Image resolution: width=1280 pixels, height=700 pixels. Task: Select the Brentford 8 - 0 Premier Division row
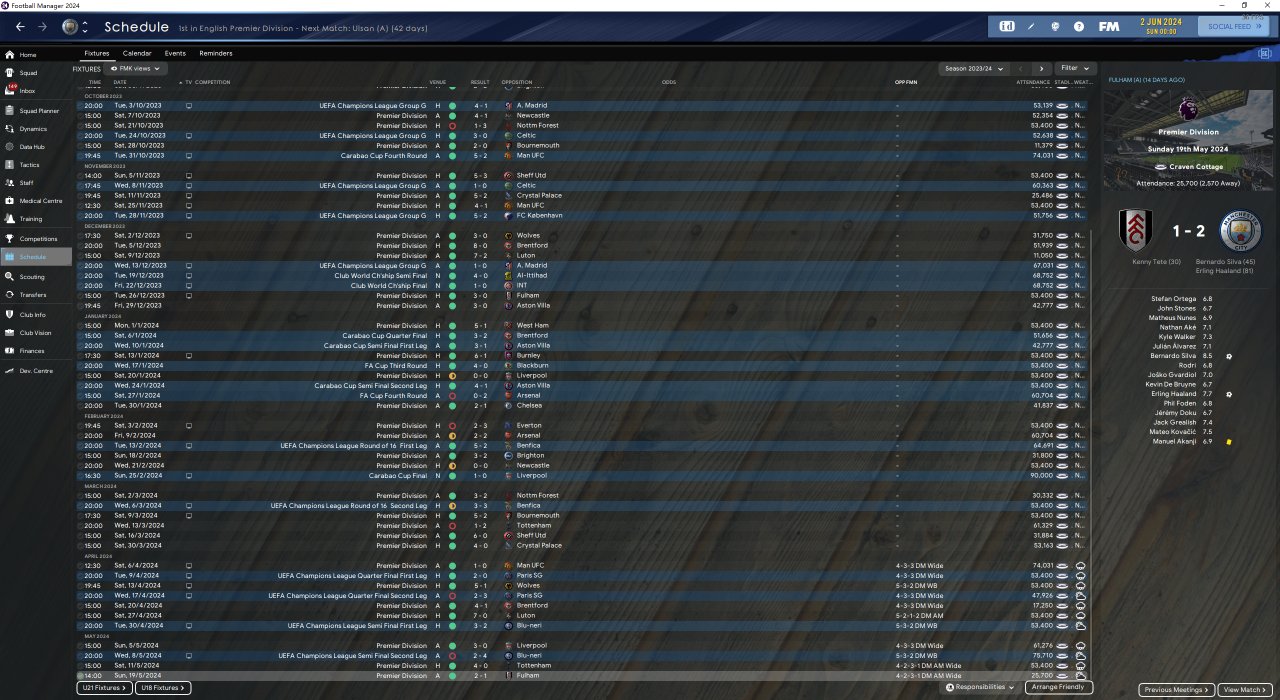[x=586, y=246]
